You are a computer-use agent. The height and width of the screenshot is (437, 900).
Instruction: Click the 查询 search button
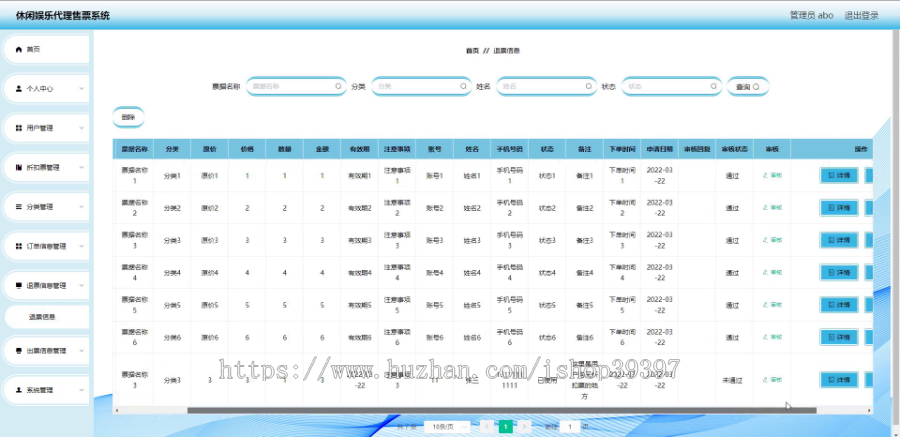tap(747, 87)
